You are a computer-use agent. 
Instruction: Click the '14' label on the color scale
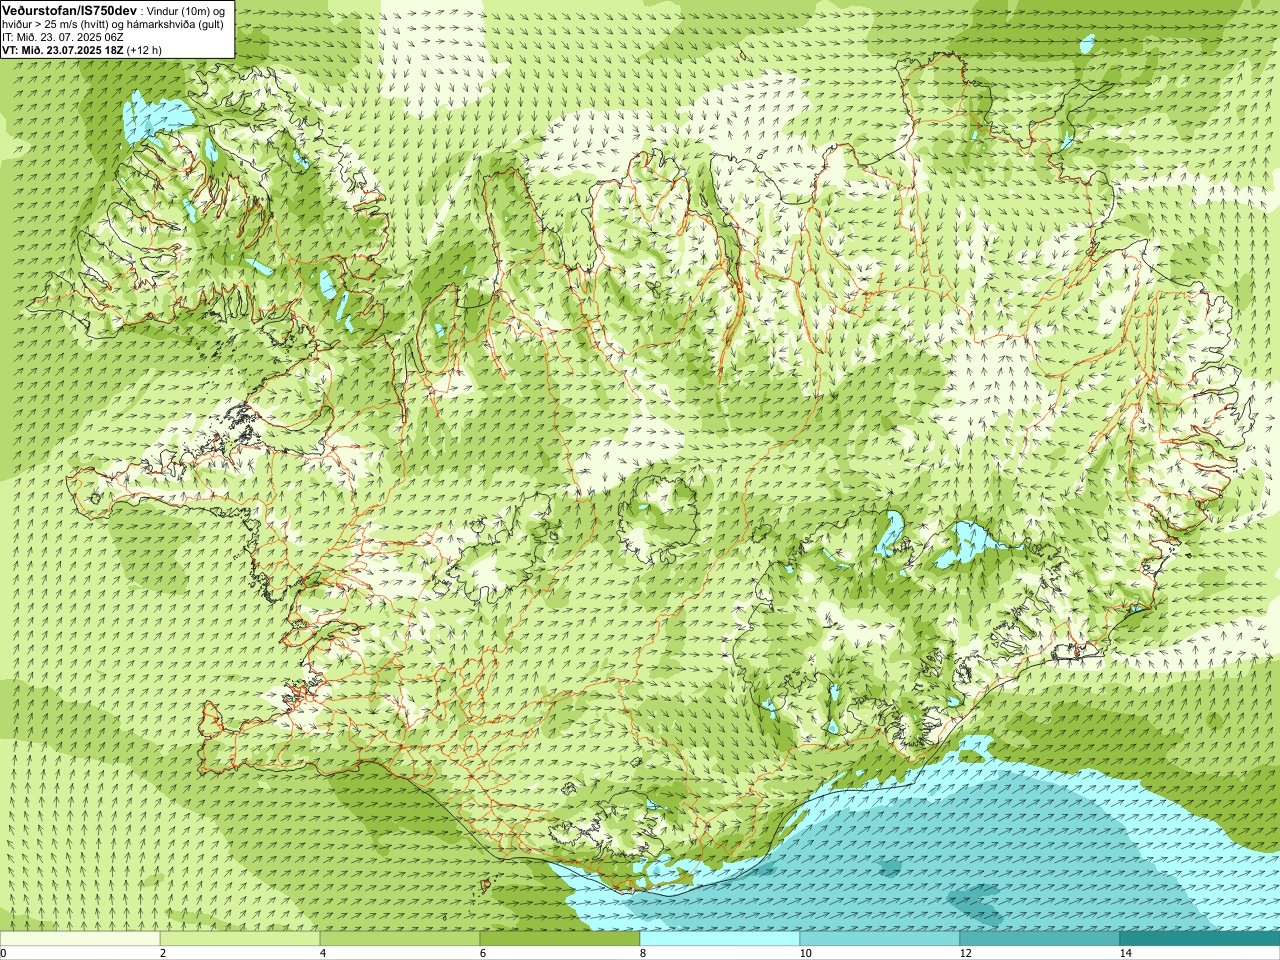pyautogui.click(x=1125, y=953)
